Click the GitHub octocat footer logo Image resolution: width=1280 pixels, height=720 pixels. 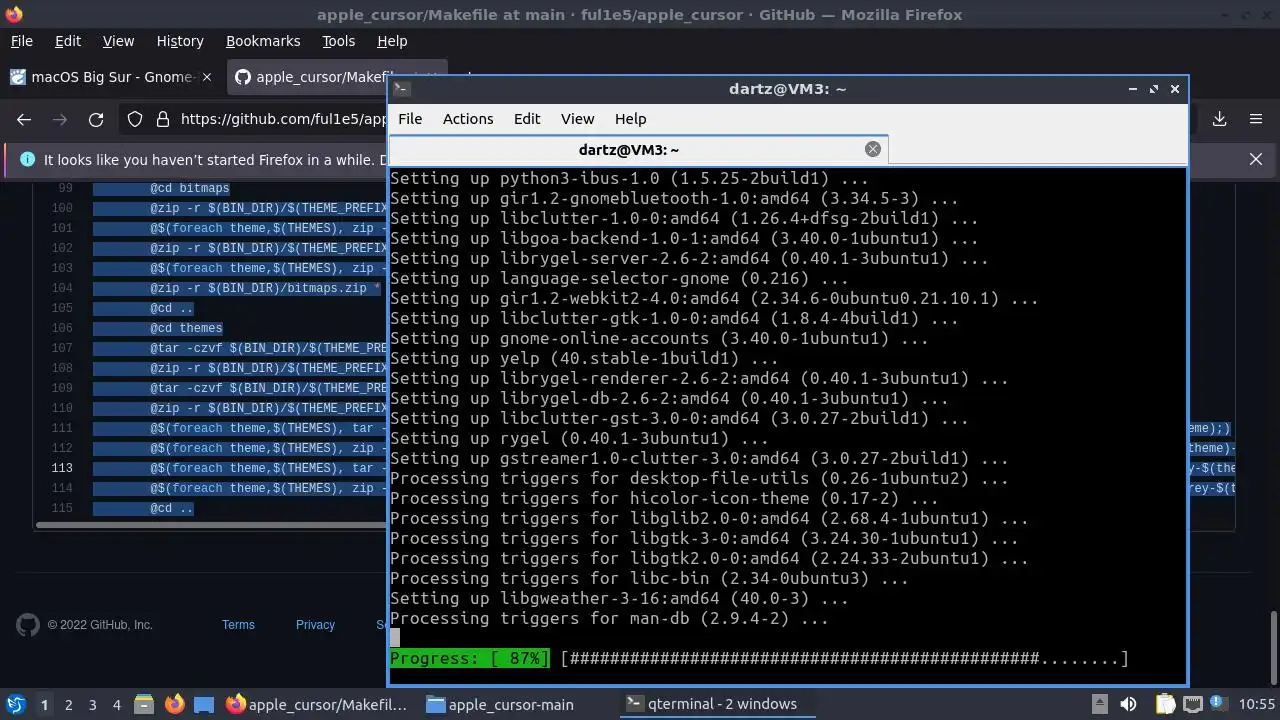click(x=28, y=625)
